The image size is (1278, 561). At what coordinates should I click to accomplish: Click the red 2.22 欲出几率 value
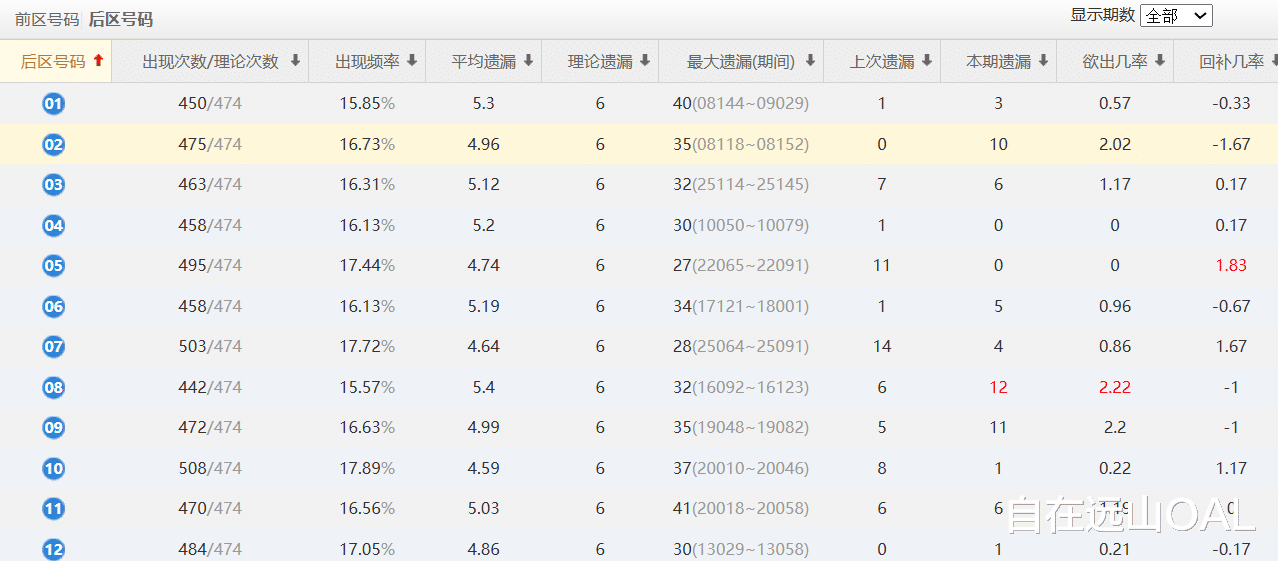pos(1115,387)
